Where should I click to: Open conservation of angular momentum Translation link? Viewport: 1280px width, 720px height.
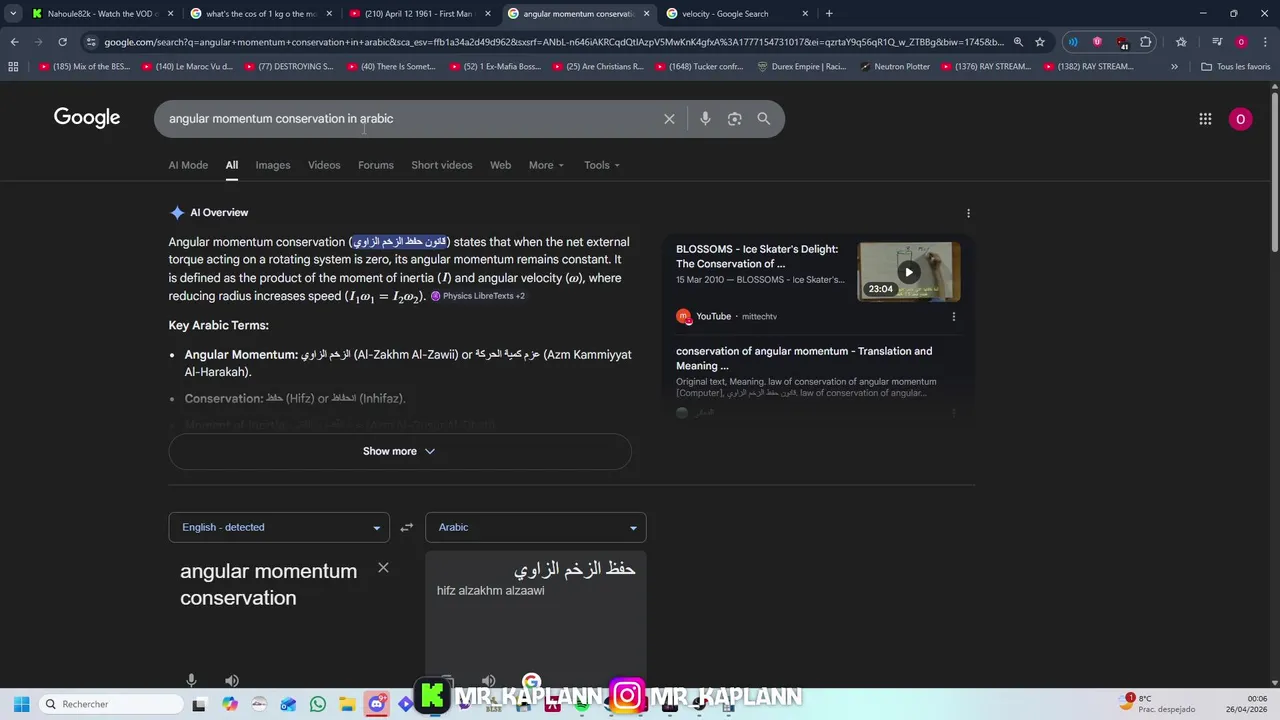[x=804, y=358]
